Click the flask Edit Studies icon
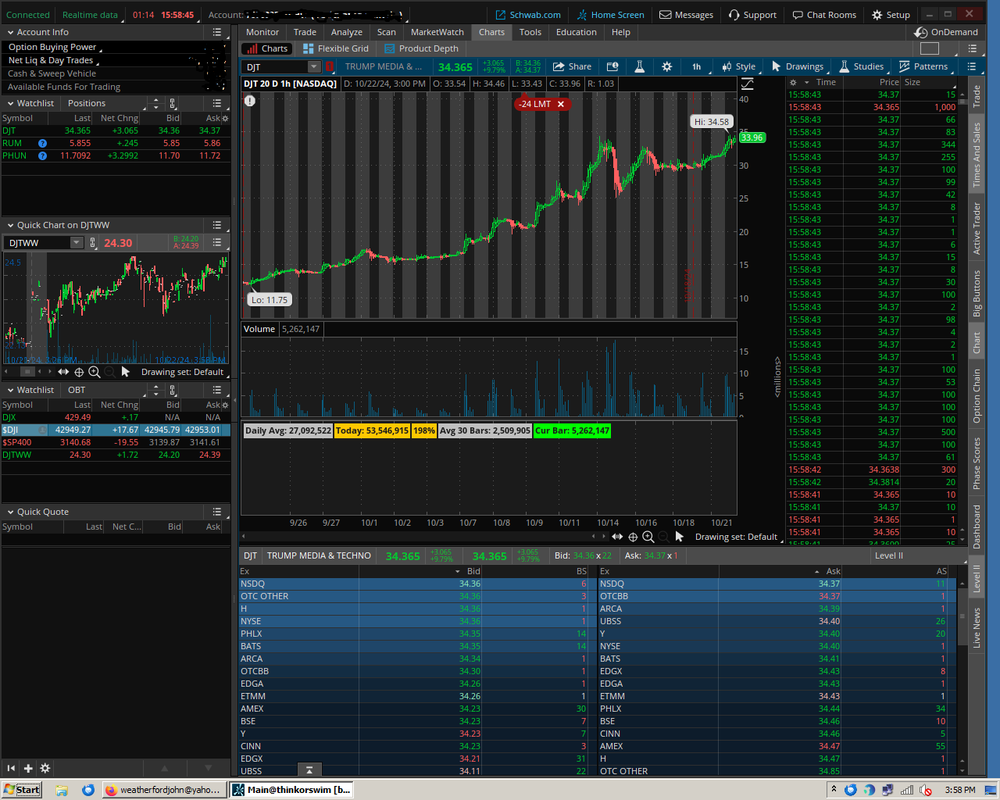The image size is (1000, 800). 640,66
